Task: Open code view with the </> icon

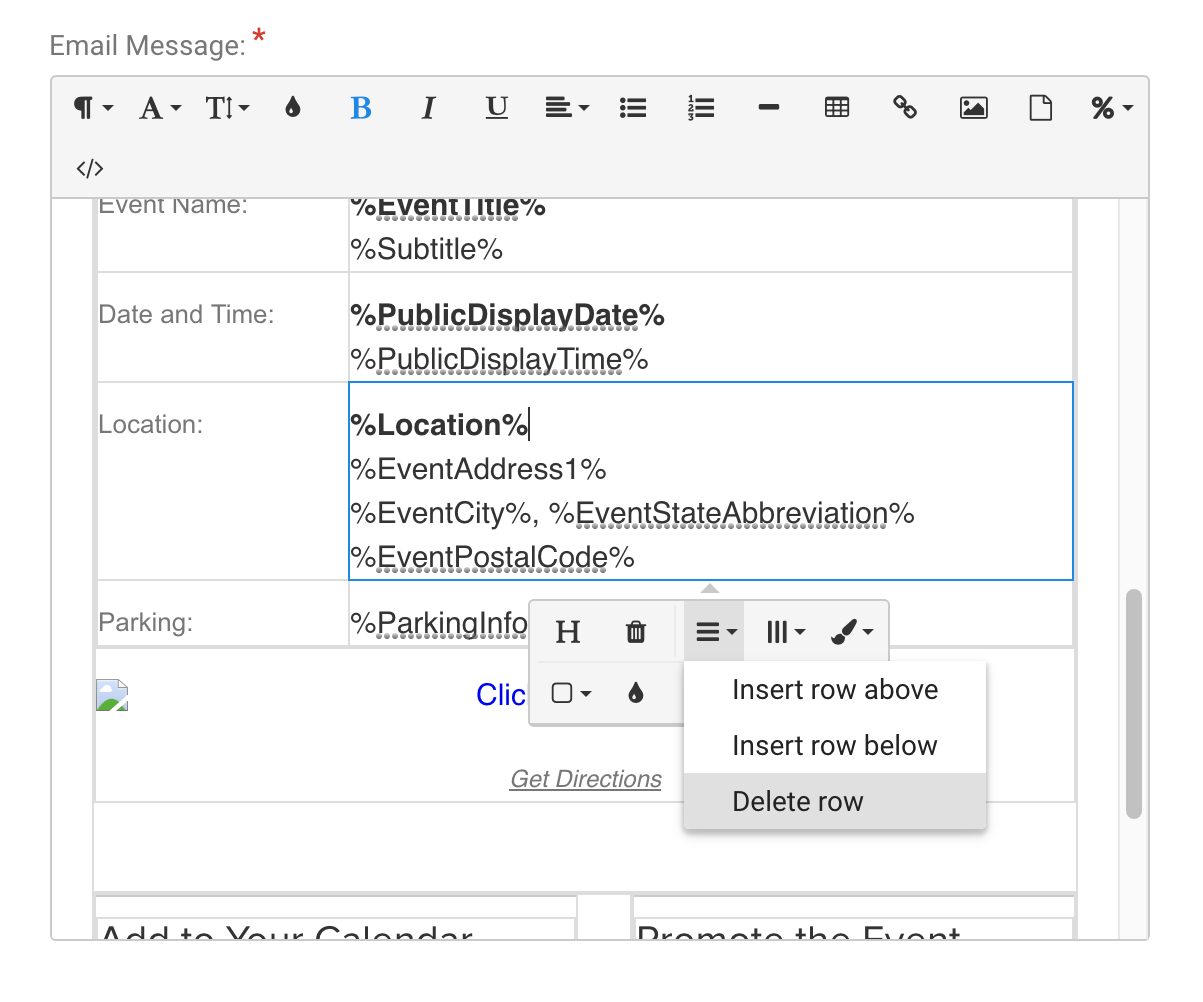Action: tap(90, 168)
